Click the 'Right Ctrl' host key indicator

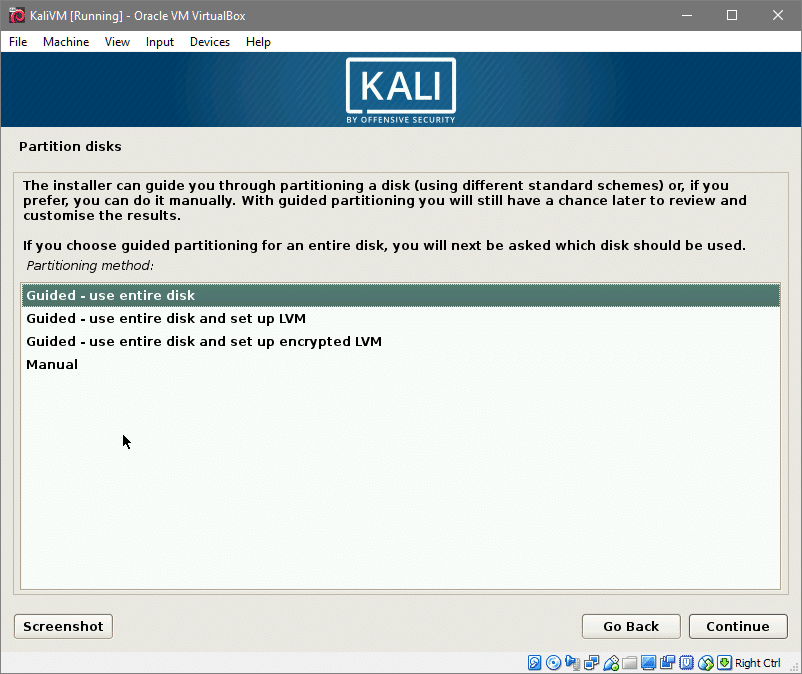coord(758,663)
